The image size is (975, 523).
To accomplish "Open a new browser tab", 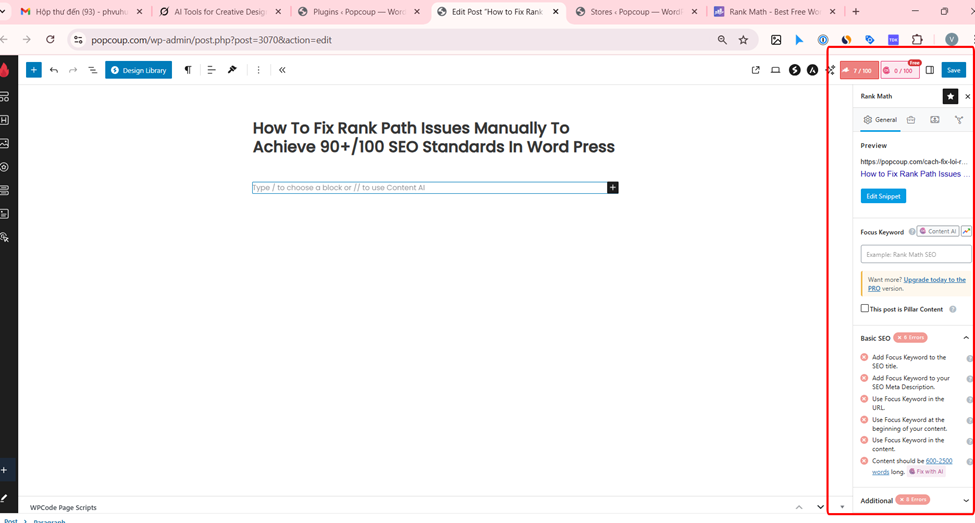I will point(856,12).
